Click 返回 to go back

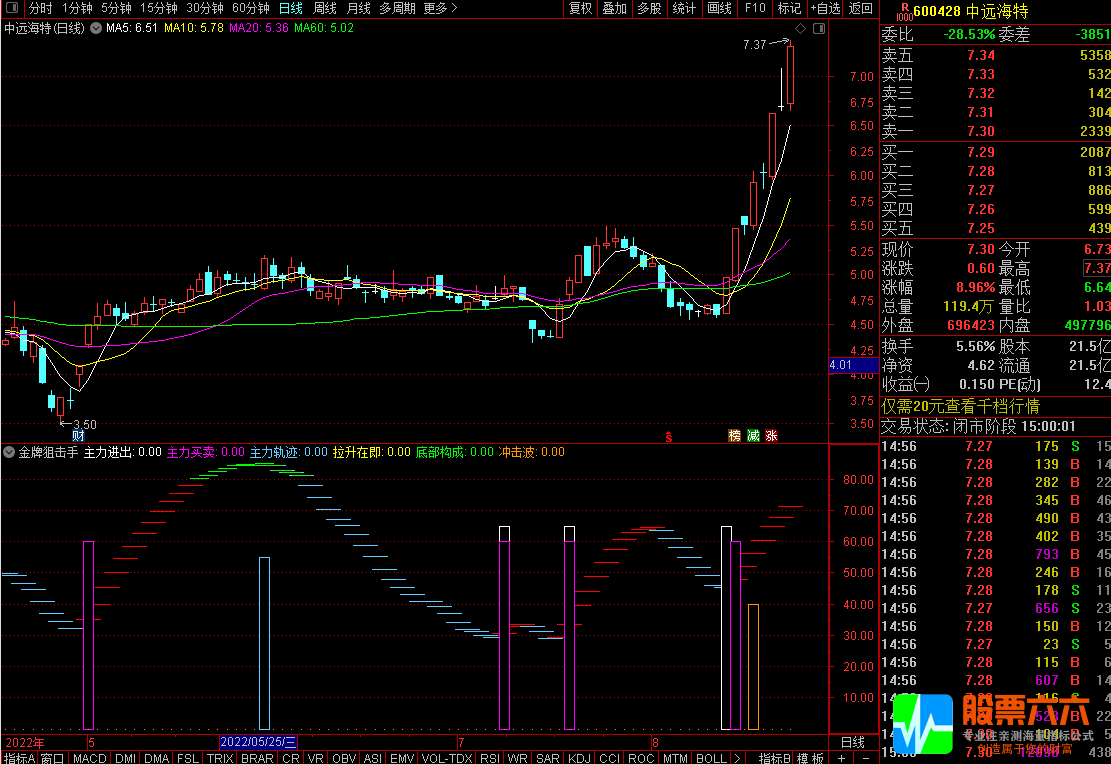click(861, 8)
